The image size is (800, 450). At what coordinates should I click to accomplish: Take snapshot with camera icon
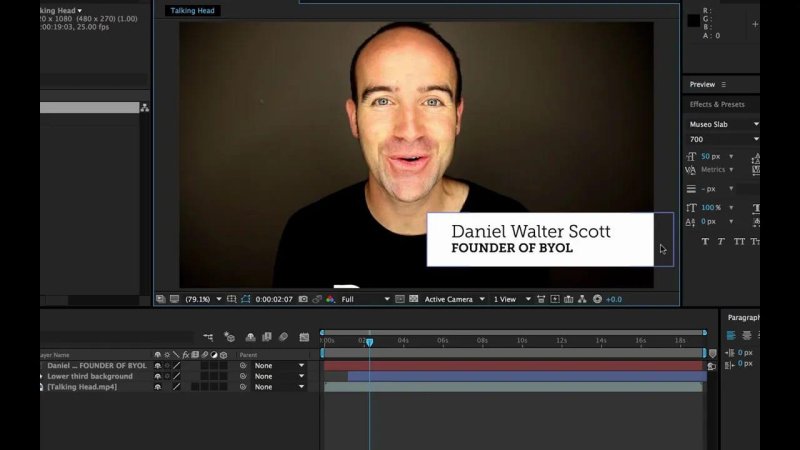303,299
